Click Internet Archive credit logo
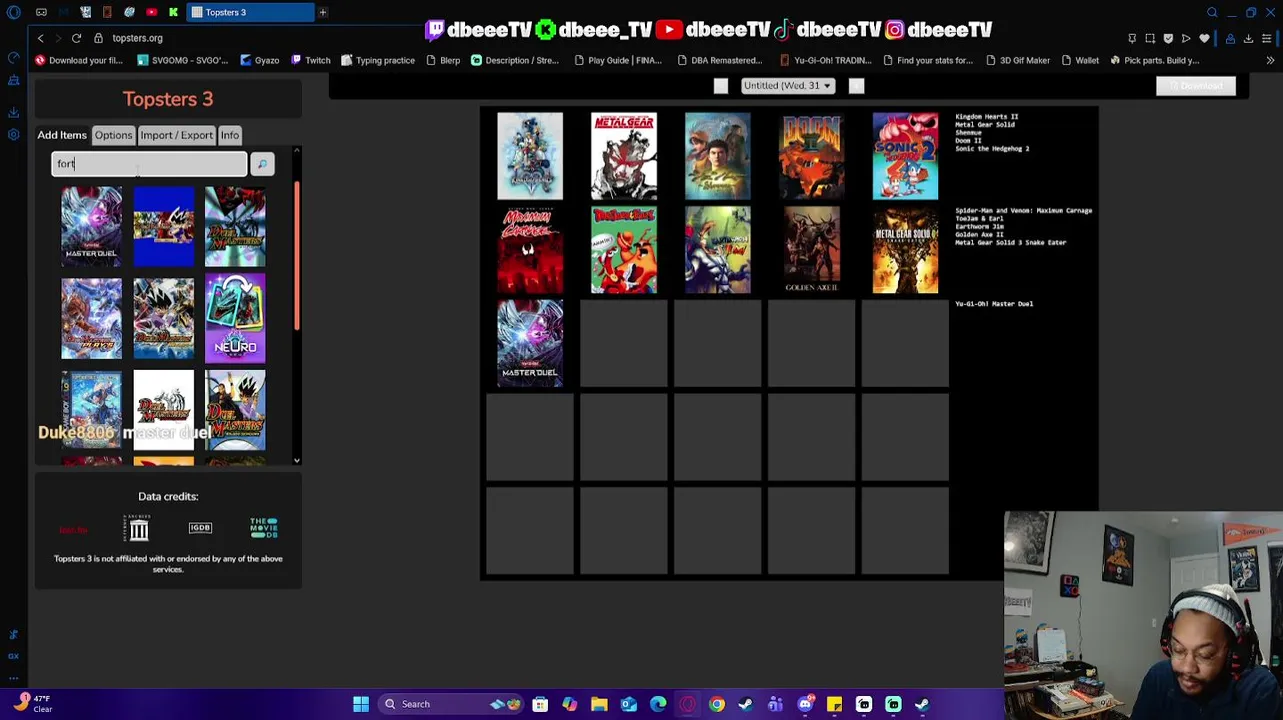 [x=138, y=528]
